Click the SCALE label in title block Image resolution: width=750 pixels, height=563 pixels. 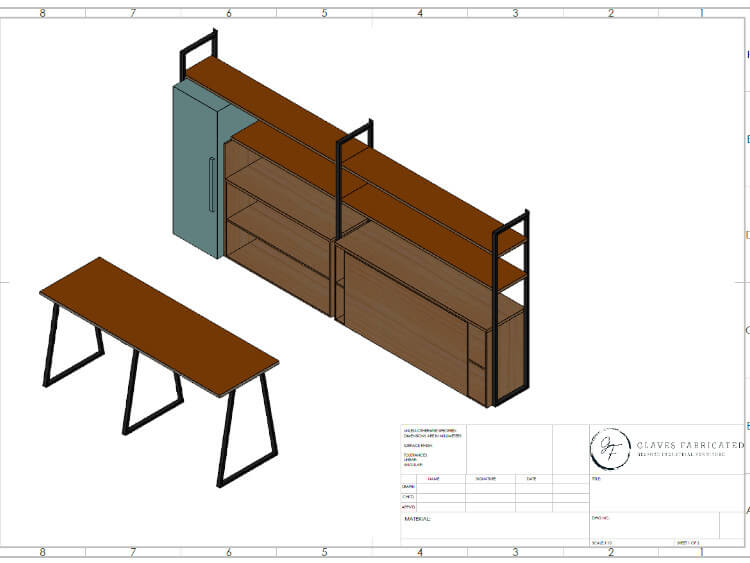(602, 543)
